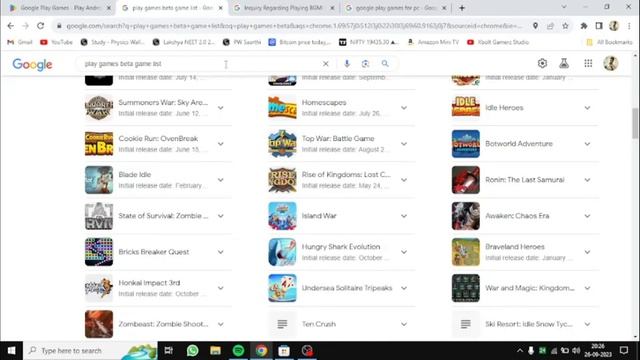Open Google apps grid
The width and height of the screenshot is (640, 360).
click(x=588, y=63)
